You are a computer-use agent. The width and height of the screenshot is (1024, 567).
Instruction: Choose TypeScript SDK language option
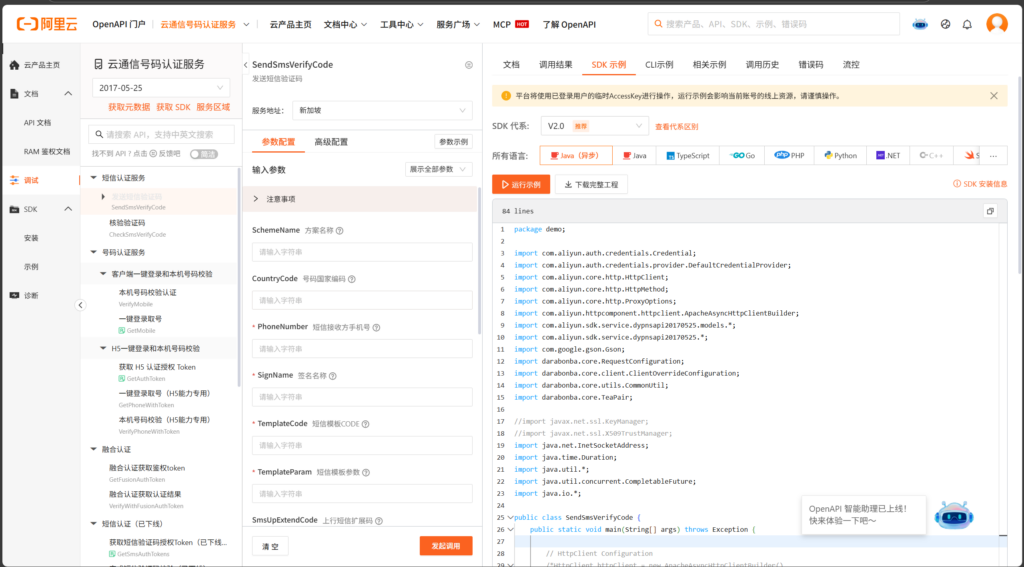click(686, 156)
